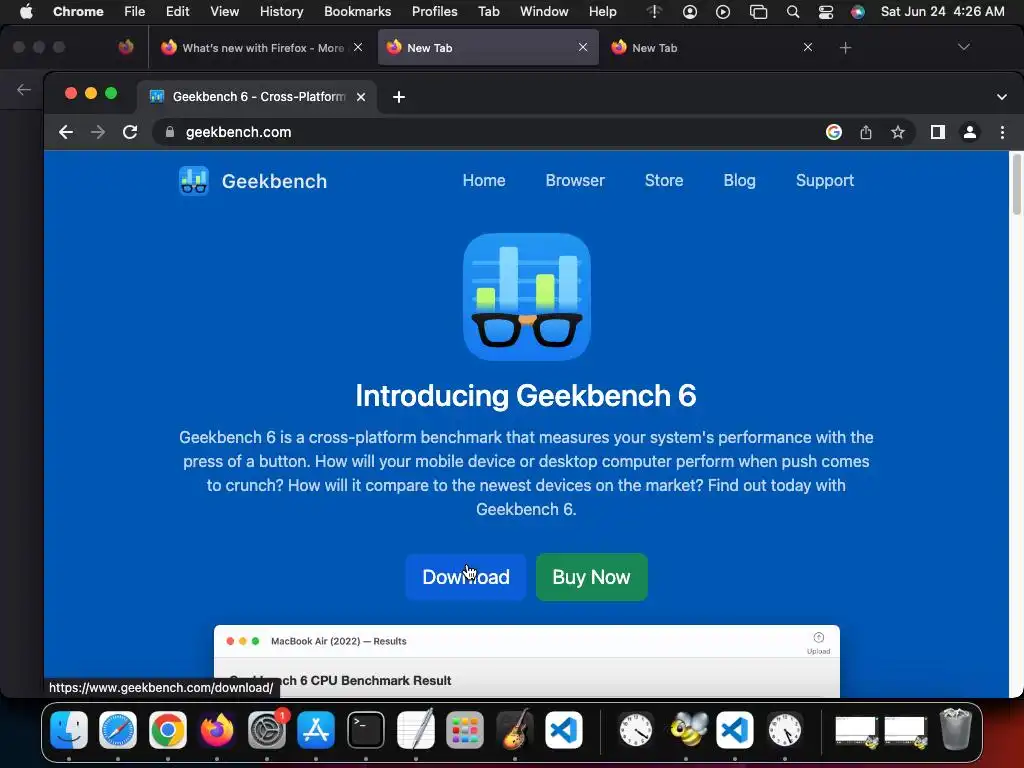Image resolution: width=1024 pixels, height=768 pixels.
Task: Click Firefox window back arrow
Action: pos(24,90)
